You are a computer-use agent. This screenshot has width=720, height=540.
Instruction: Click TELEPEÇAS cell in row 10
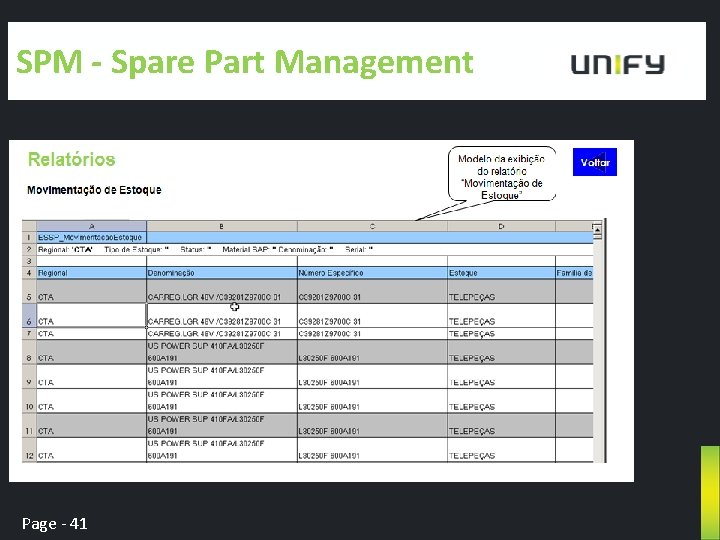click(501, 401)
